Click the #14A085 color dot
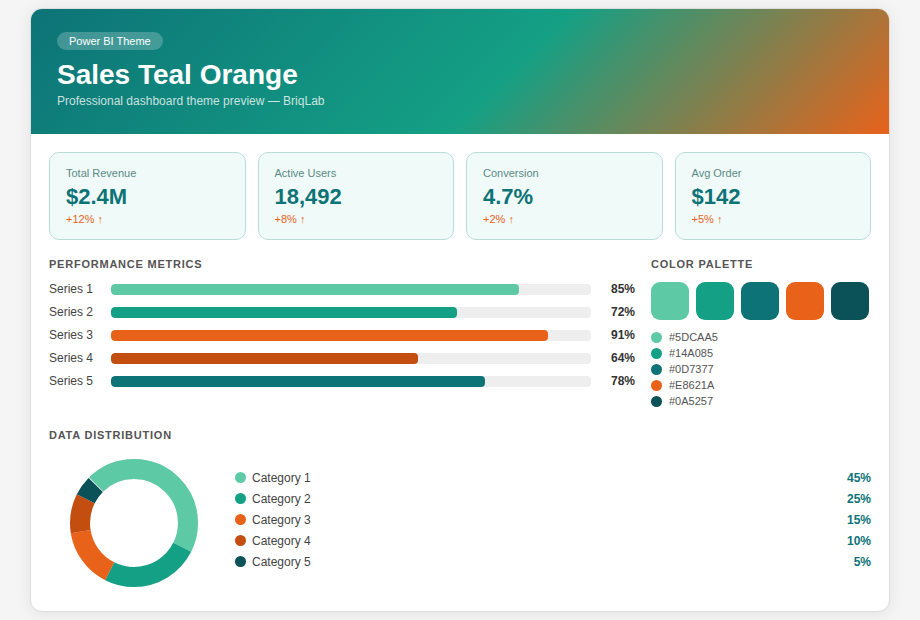The height and width of the screenshot is (620, 920). 656,354
